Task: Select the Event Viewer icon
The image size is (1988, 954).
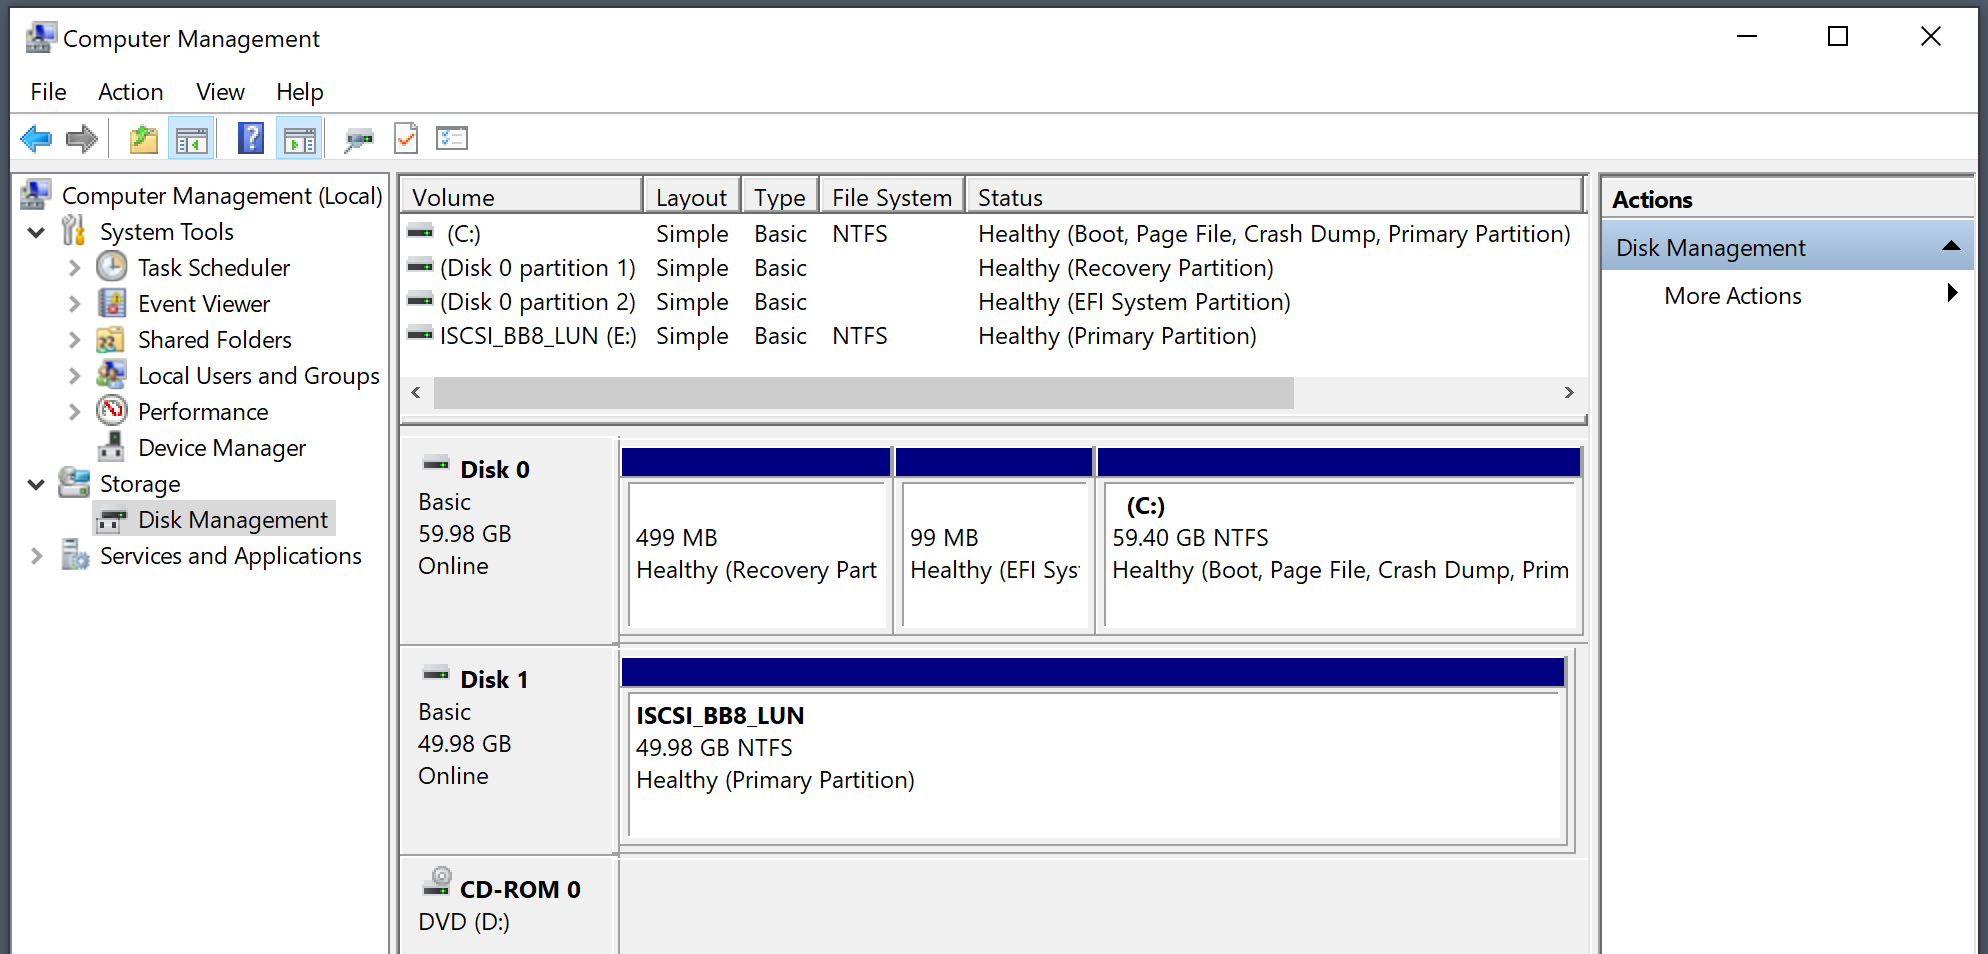Action: (x=112, y=303)
